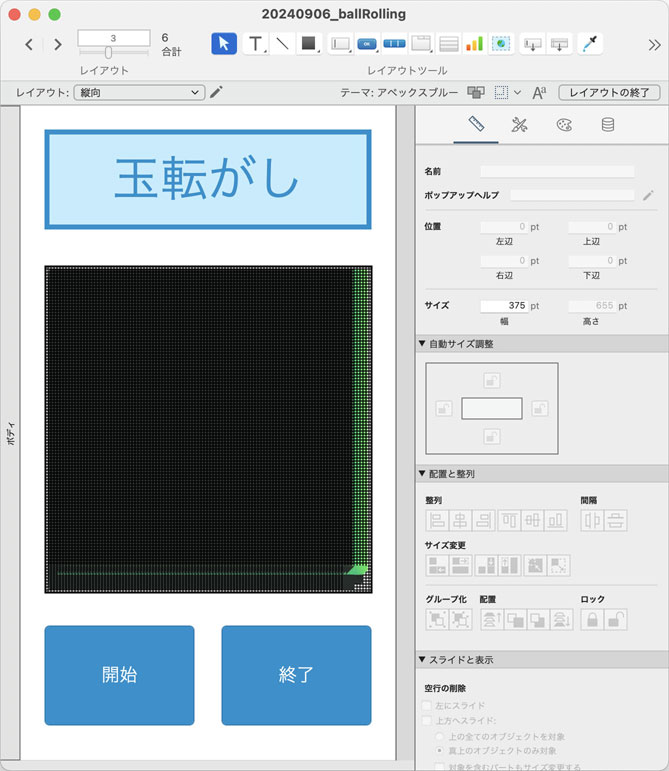Select the Web Viewer tool
The image size is (669, 771).
tap(501, 44)
